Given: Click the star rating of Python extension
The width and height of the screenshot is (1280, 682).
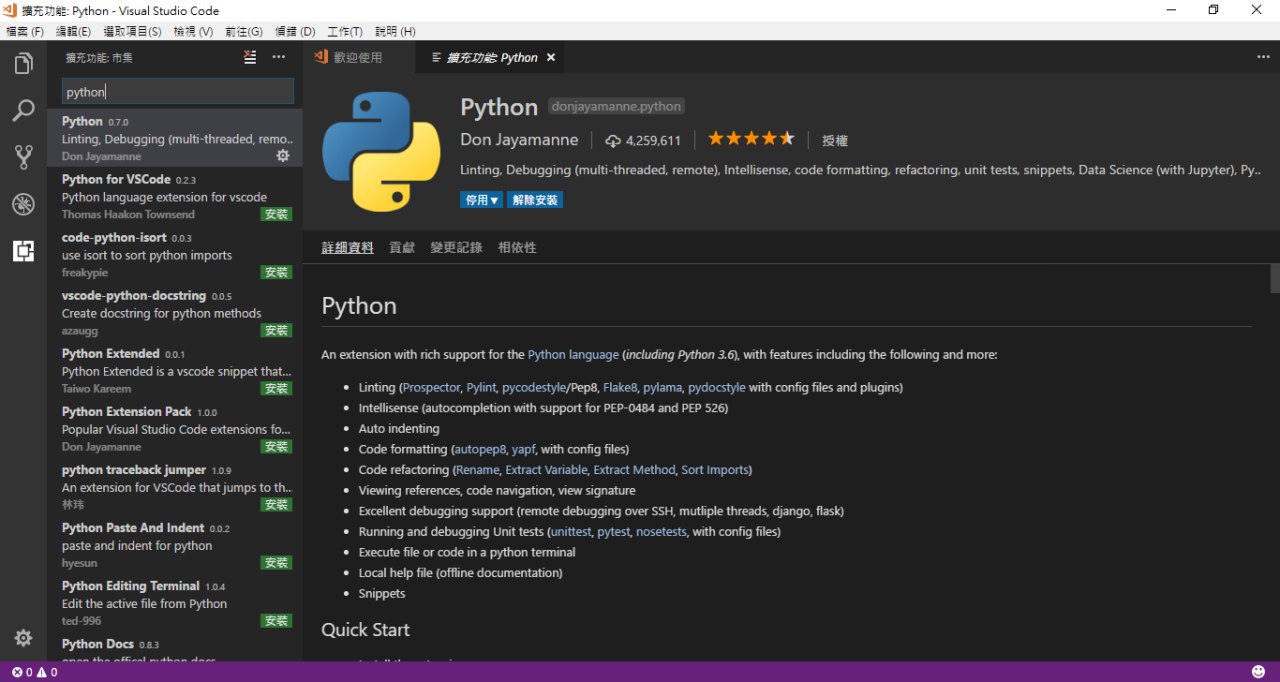Looking at the screenshot, I should 751,139.
